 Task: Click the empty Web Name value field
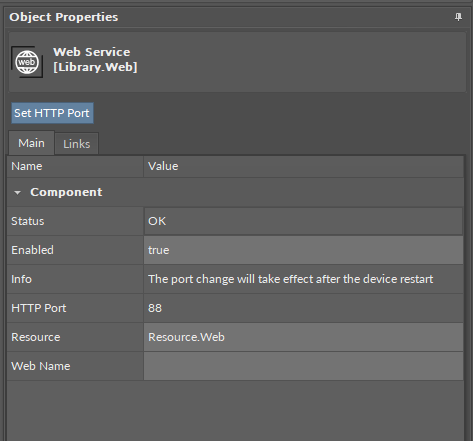pyautogui.click(x=303, y=366)
